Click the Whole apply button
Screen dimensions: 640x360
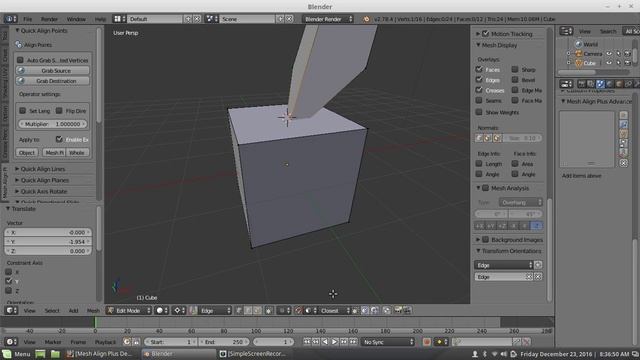coord(77,153)
